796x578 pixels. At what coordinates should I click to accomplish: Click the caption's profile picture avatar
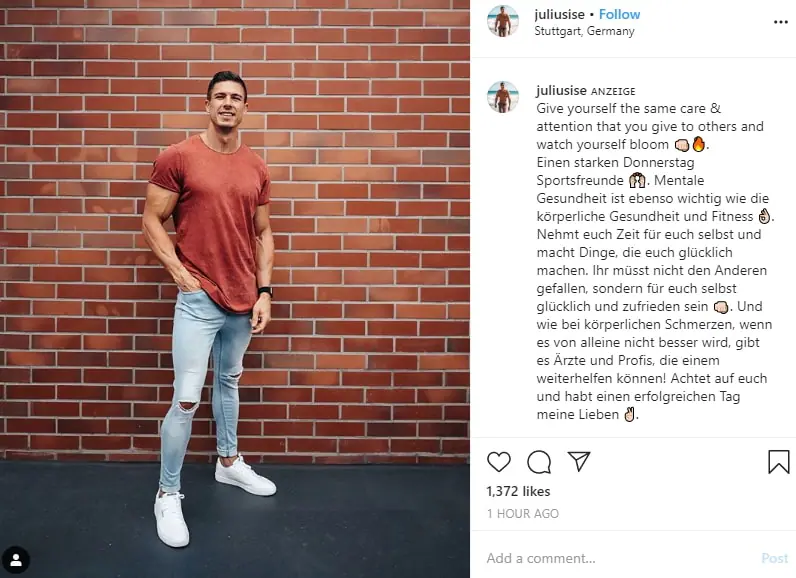click(x=503, y=97)
